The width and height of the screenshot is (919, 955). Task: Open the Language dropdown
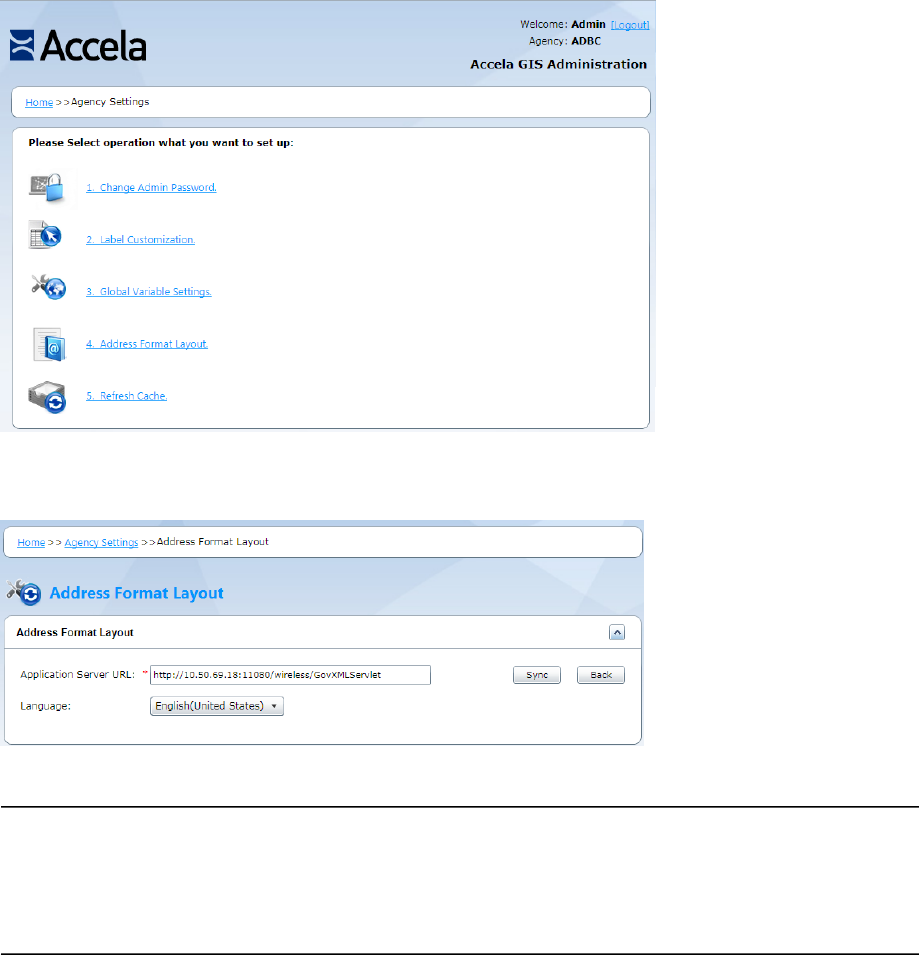tap(217, 706)
